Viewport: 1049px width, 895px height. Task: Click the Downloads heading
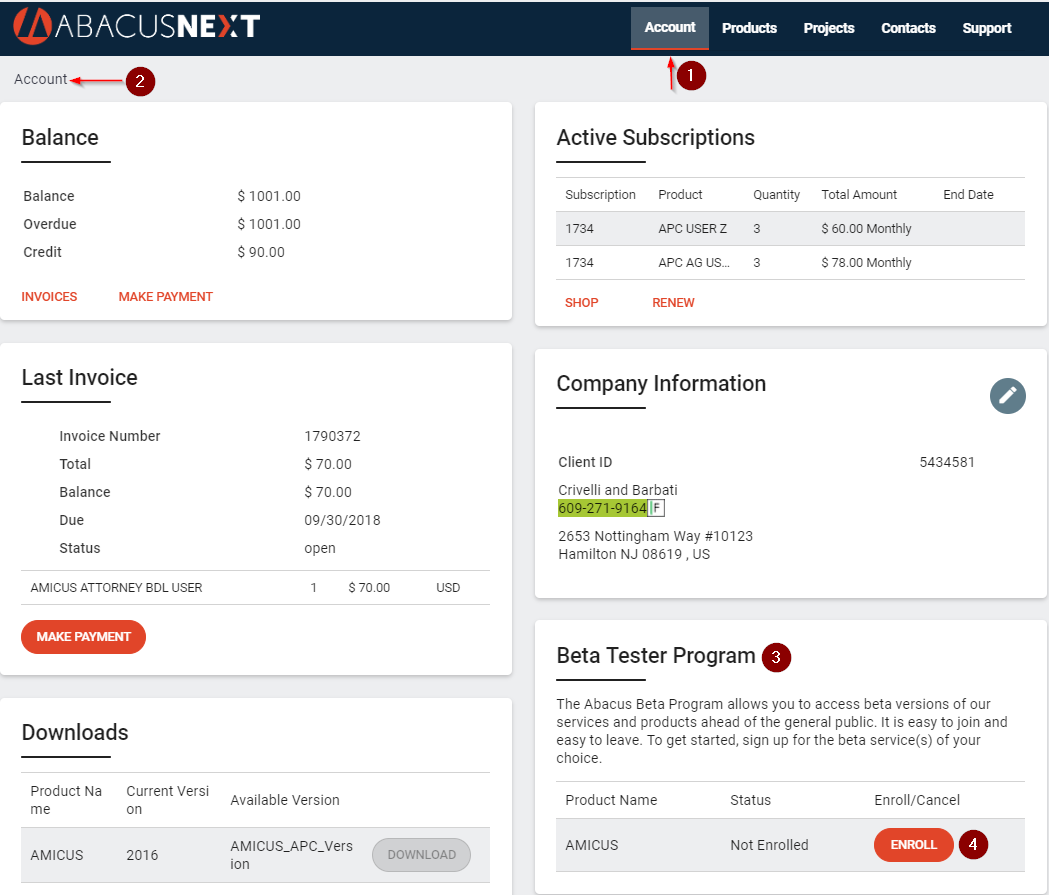tap(75, 732)
